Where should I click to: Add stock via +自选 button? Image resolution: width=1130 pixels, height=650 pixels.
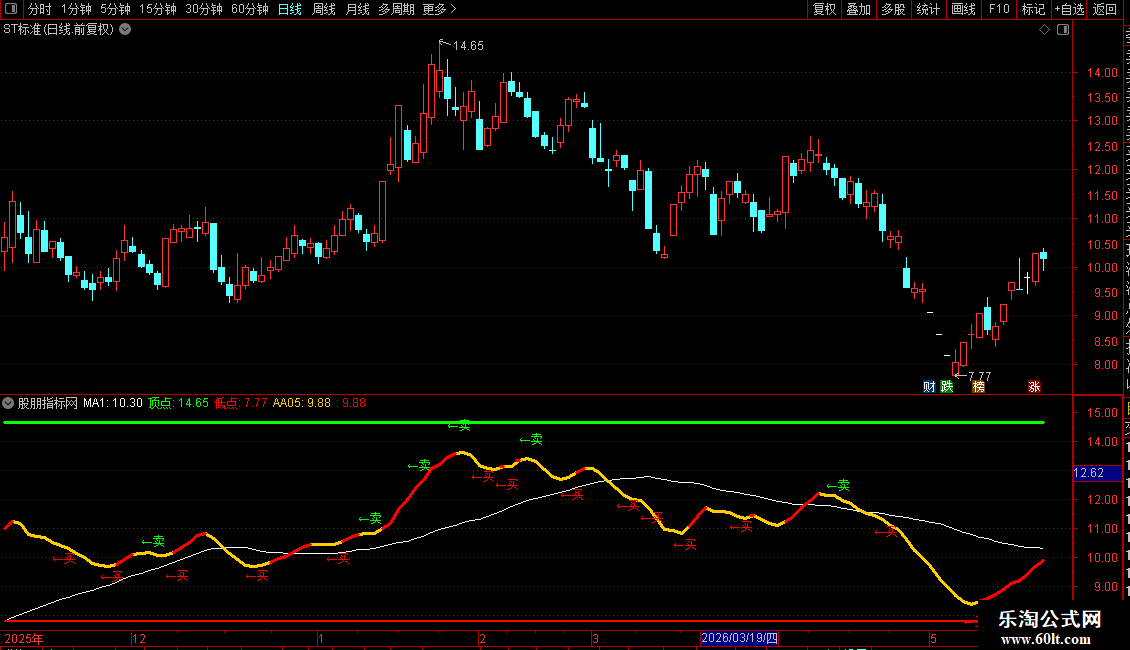point(1069,9)
